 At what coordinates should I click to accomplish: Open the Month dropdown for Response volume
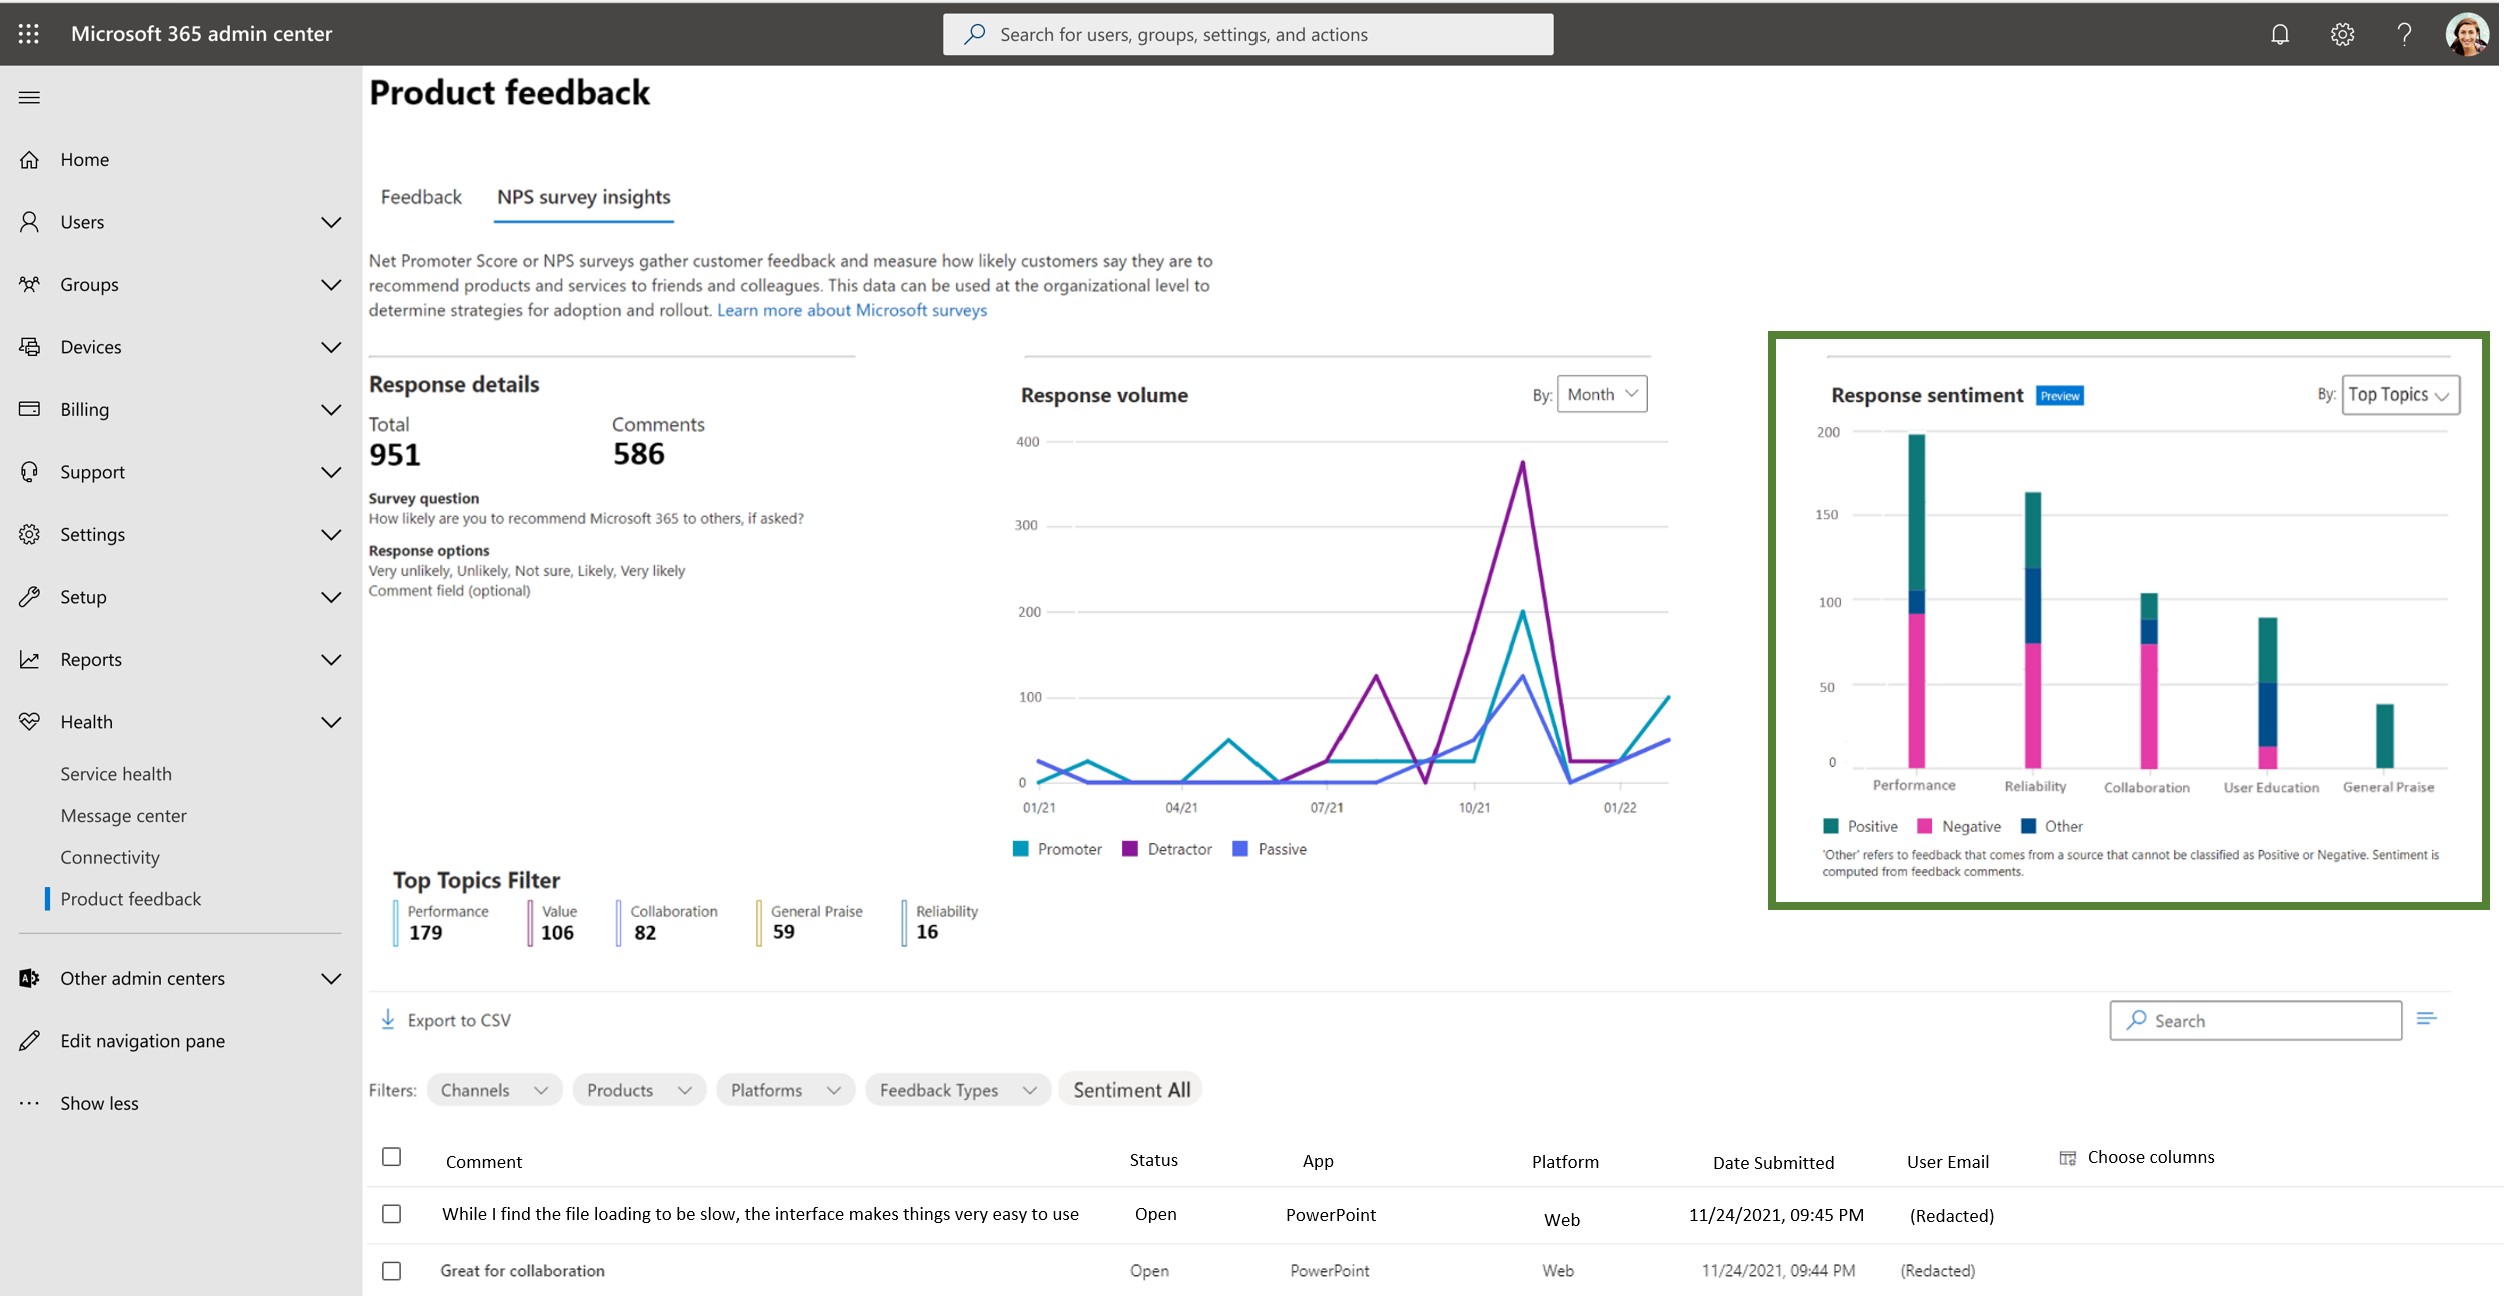pyautogui.click(x=1601, y=394)
